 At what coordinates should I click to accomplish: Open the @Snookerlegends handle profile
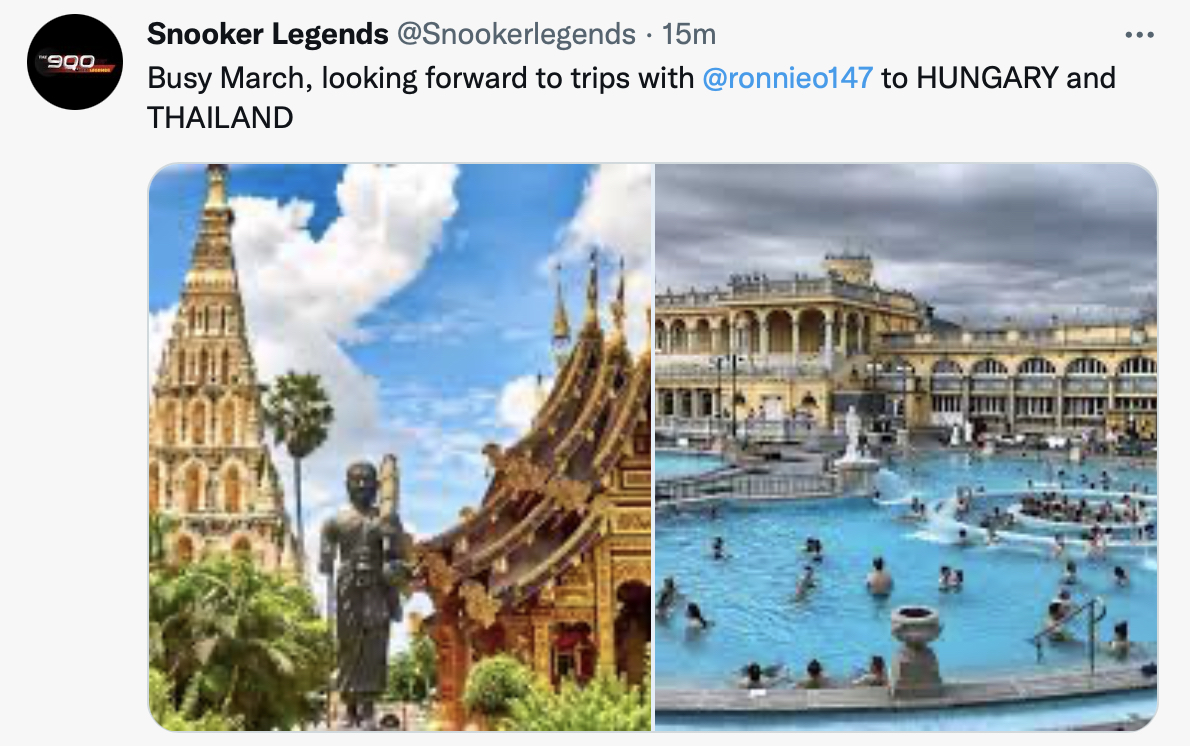(516, 34)
